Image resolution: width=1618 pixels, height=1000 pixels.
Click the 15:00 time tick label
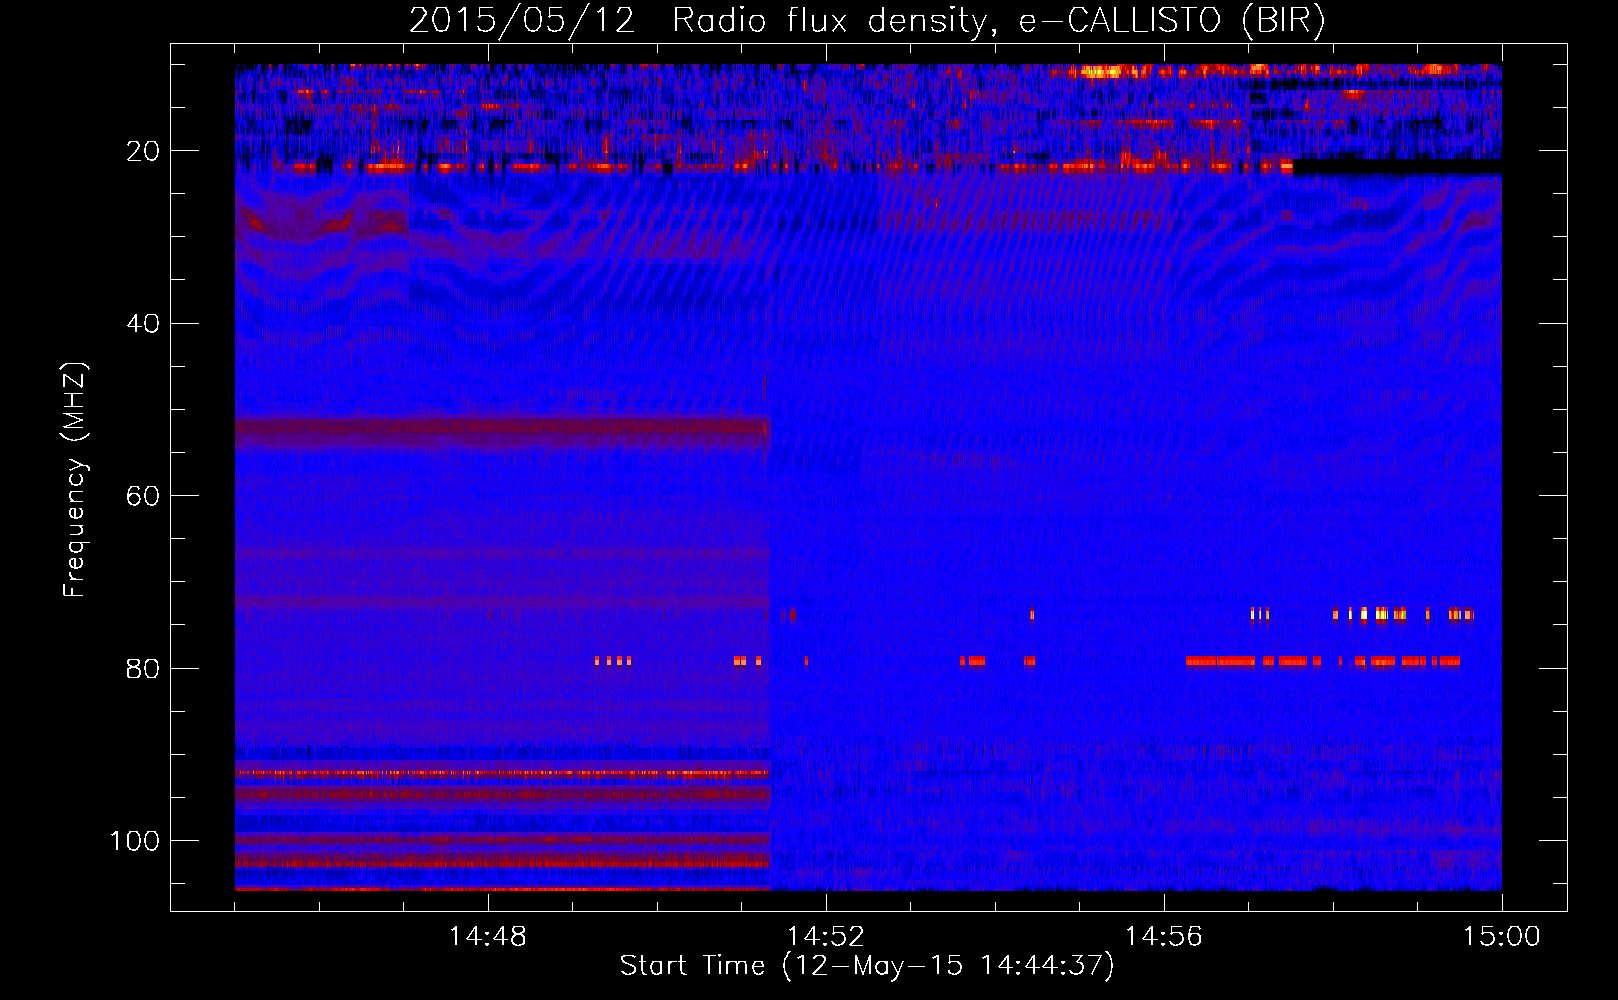click(x=1502, y=936)
